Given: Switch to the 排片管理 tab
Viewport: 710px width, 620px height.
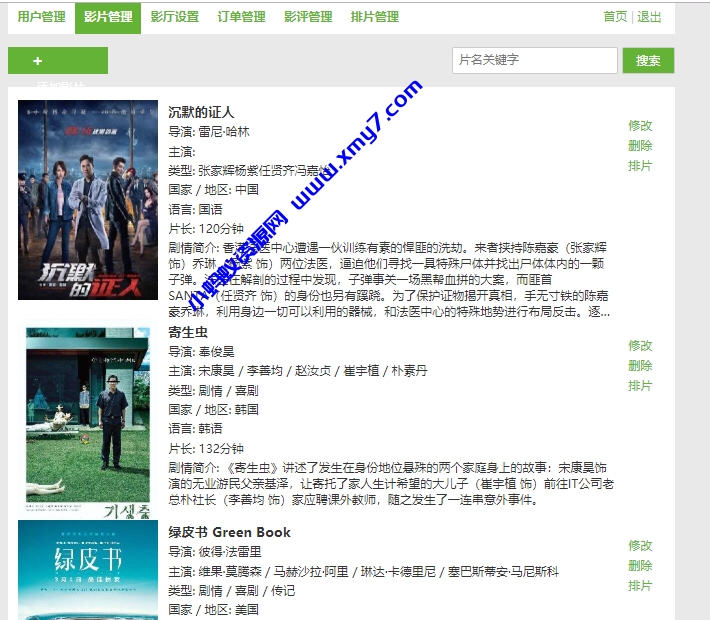Looking at the screenshot, I should point(374,17).
